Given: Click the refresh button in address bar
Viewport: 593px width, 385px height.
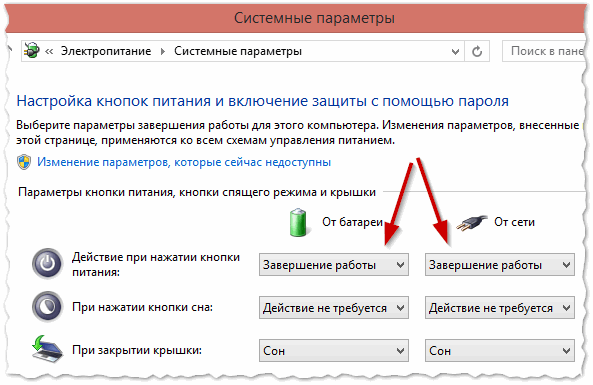Looking at the screenshot, I should (x=477, y=51).
